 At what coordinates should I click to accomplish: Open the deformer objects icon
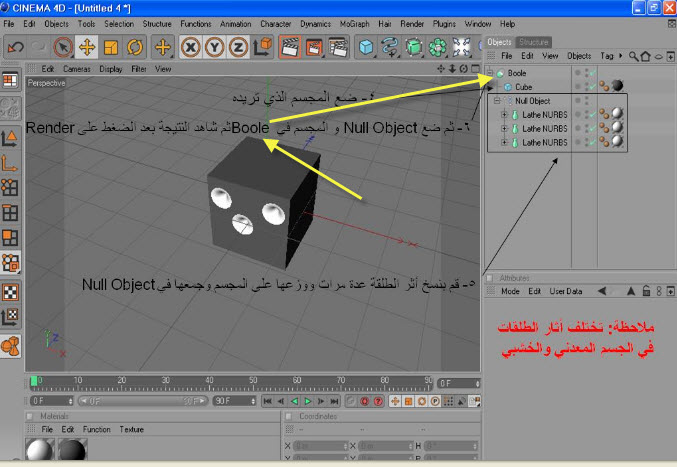pos(461,47)
